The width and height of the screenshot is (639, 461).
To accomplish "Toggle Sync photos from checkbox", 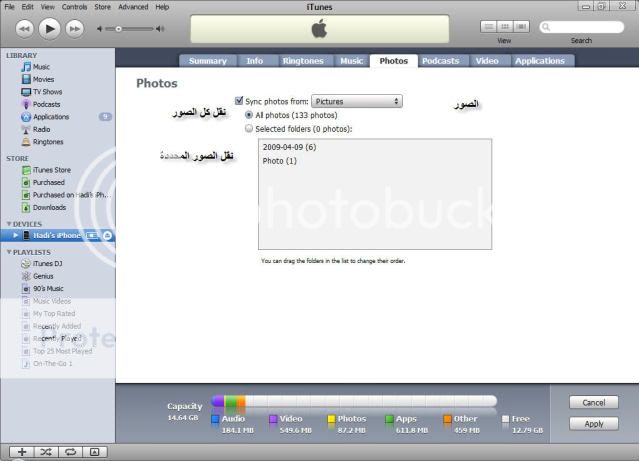I will pos(239,101).
